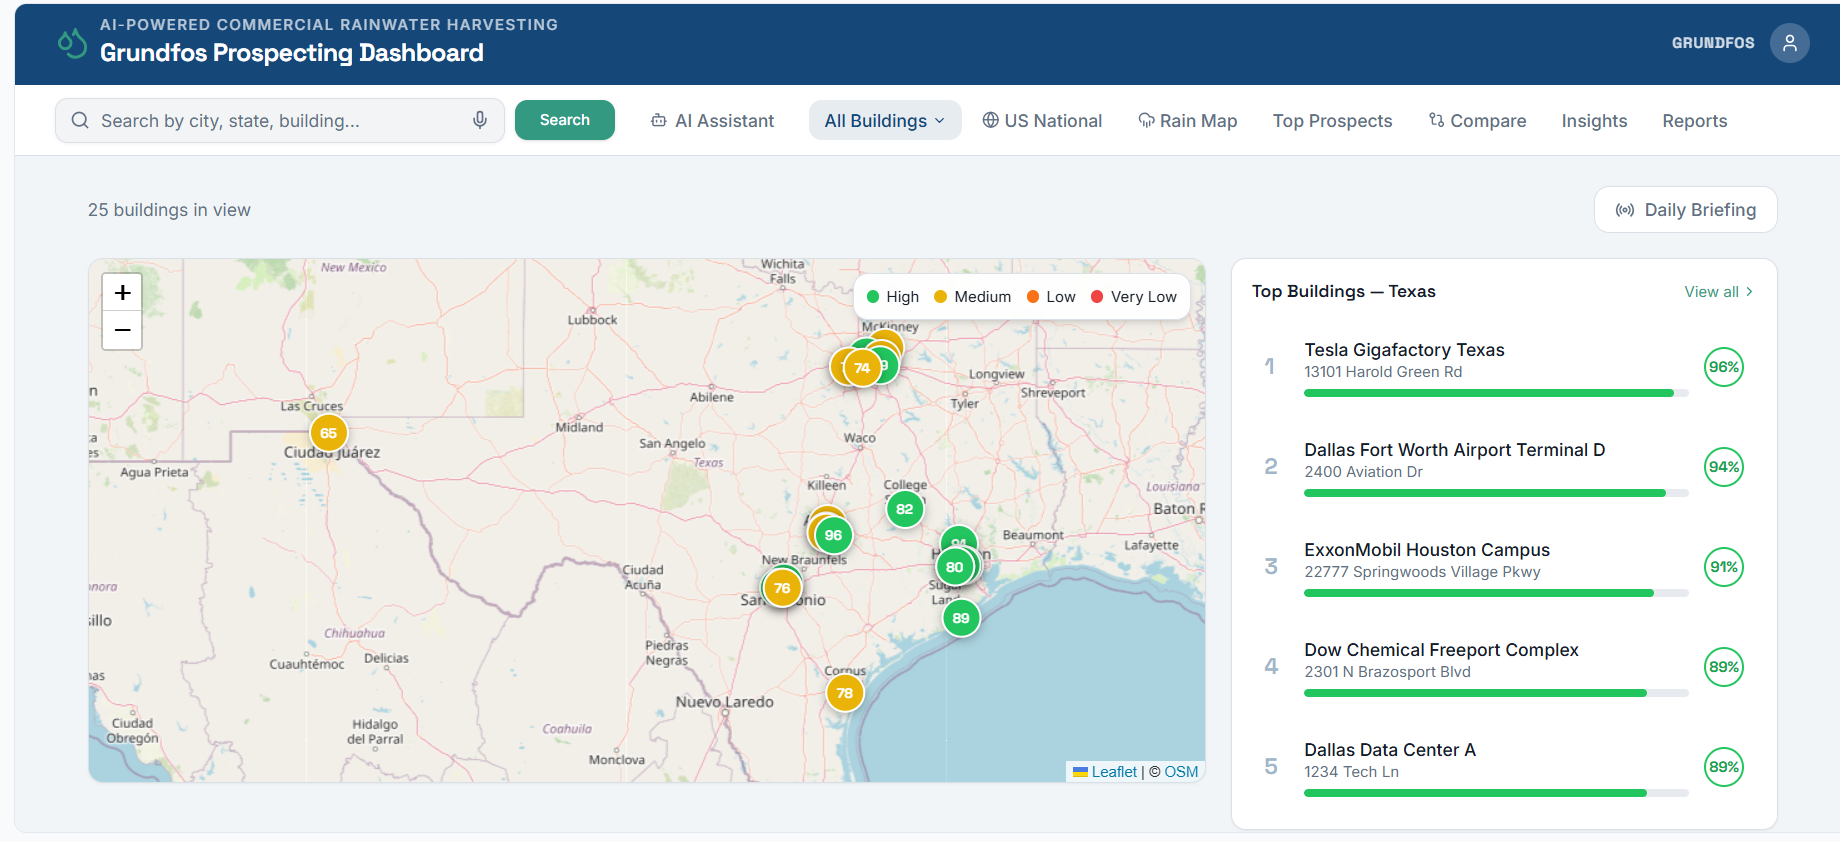Click the '25 buildings in view' text
The height and width of the screenshot is (842, 1840).
(x=169, y=210)
